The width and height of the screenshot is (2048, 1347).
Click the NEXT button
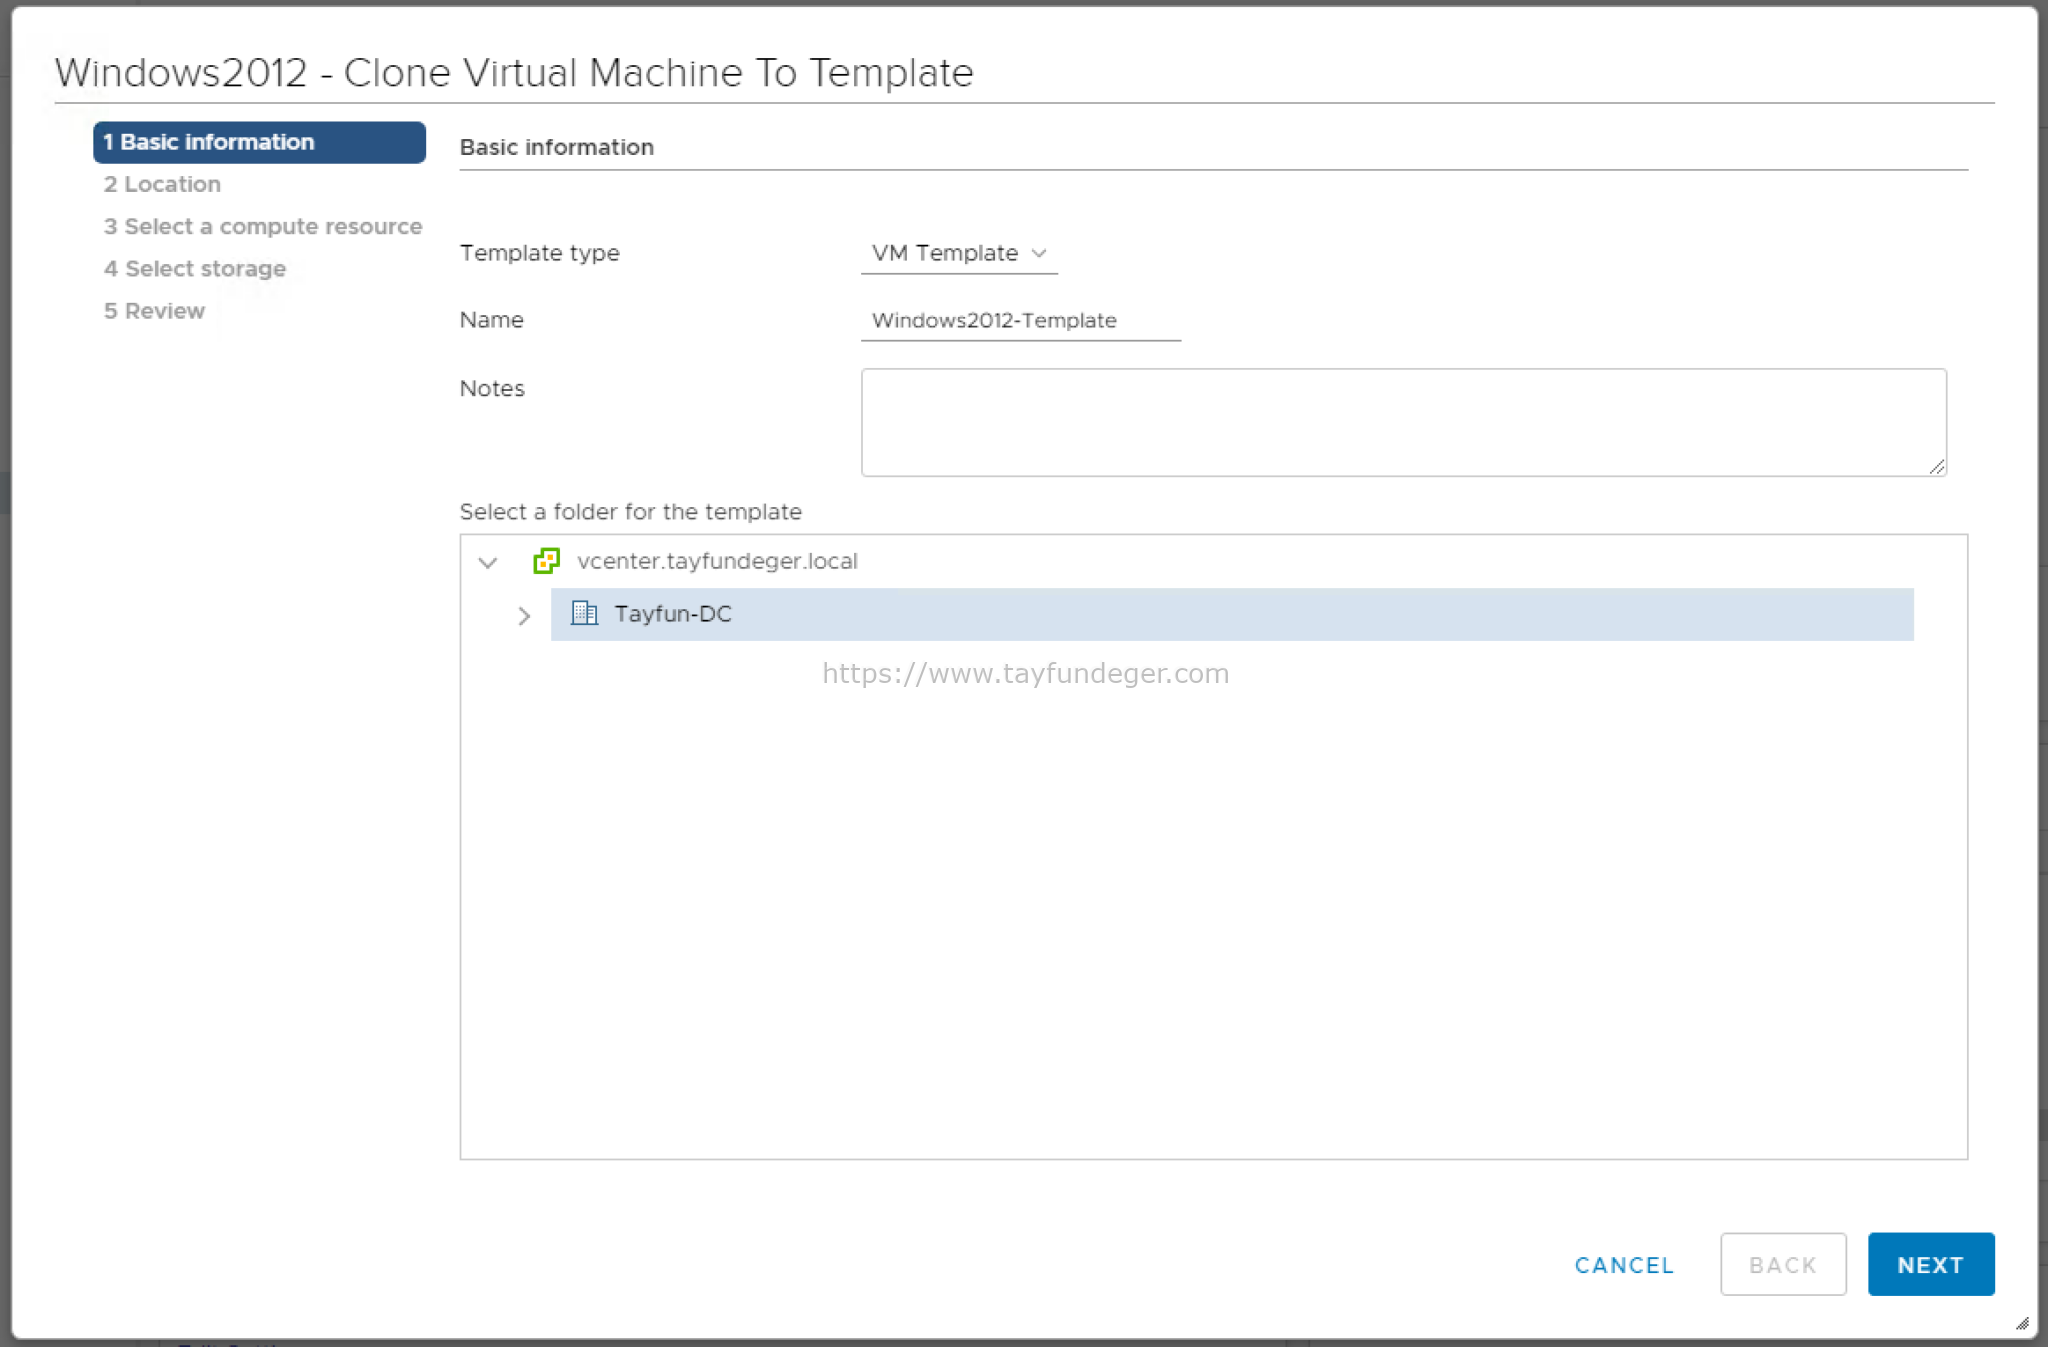[1931, 1265]
